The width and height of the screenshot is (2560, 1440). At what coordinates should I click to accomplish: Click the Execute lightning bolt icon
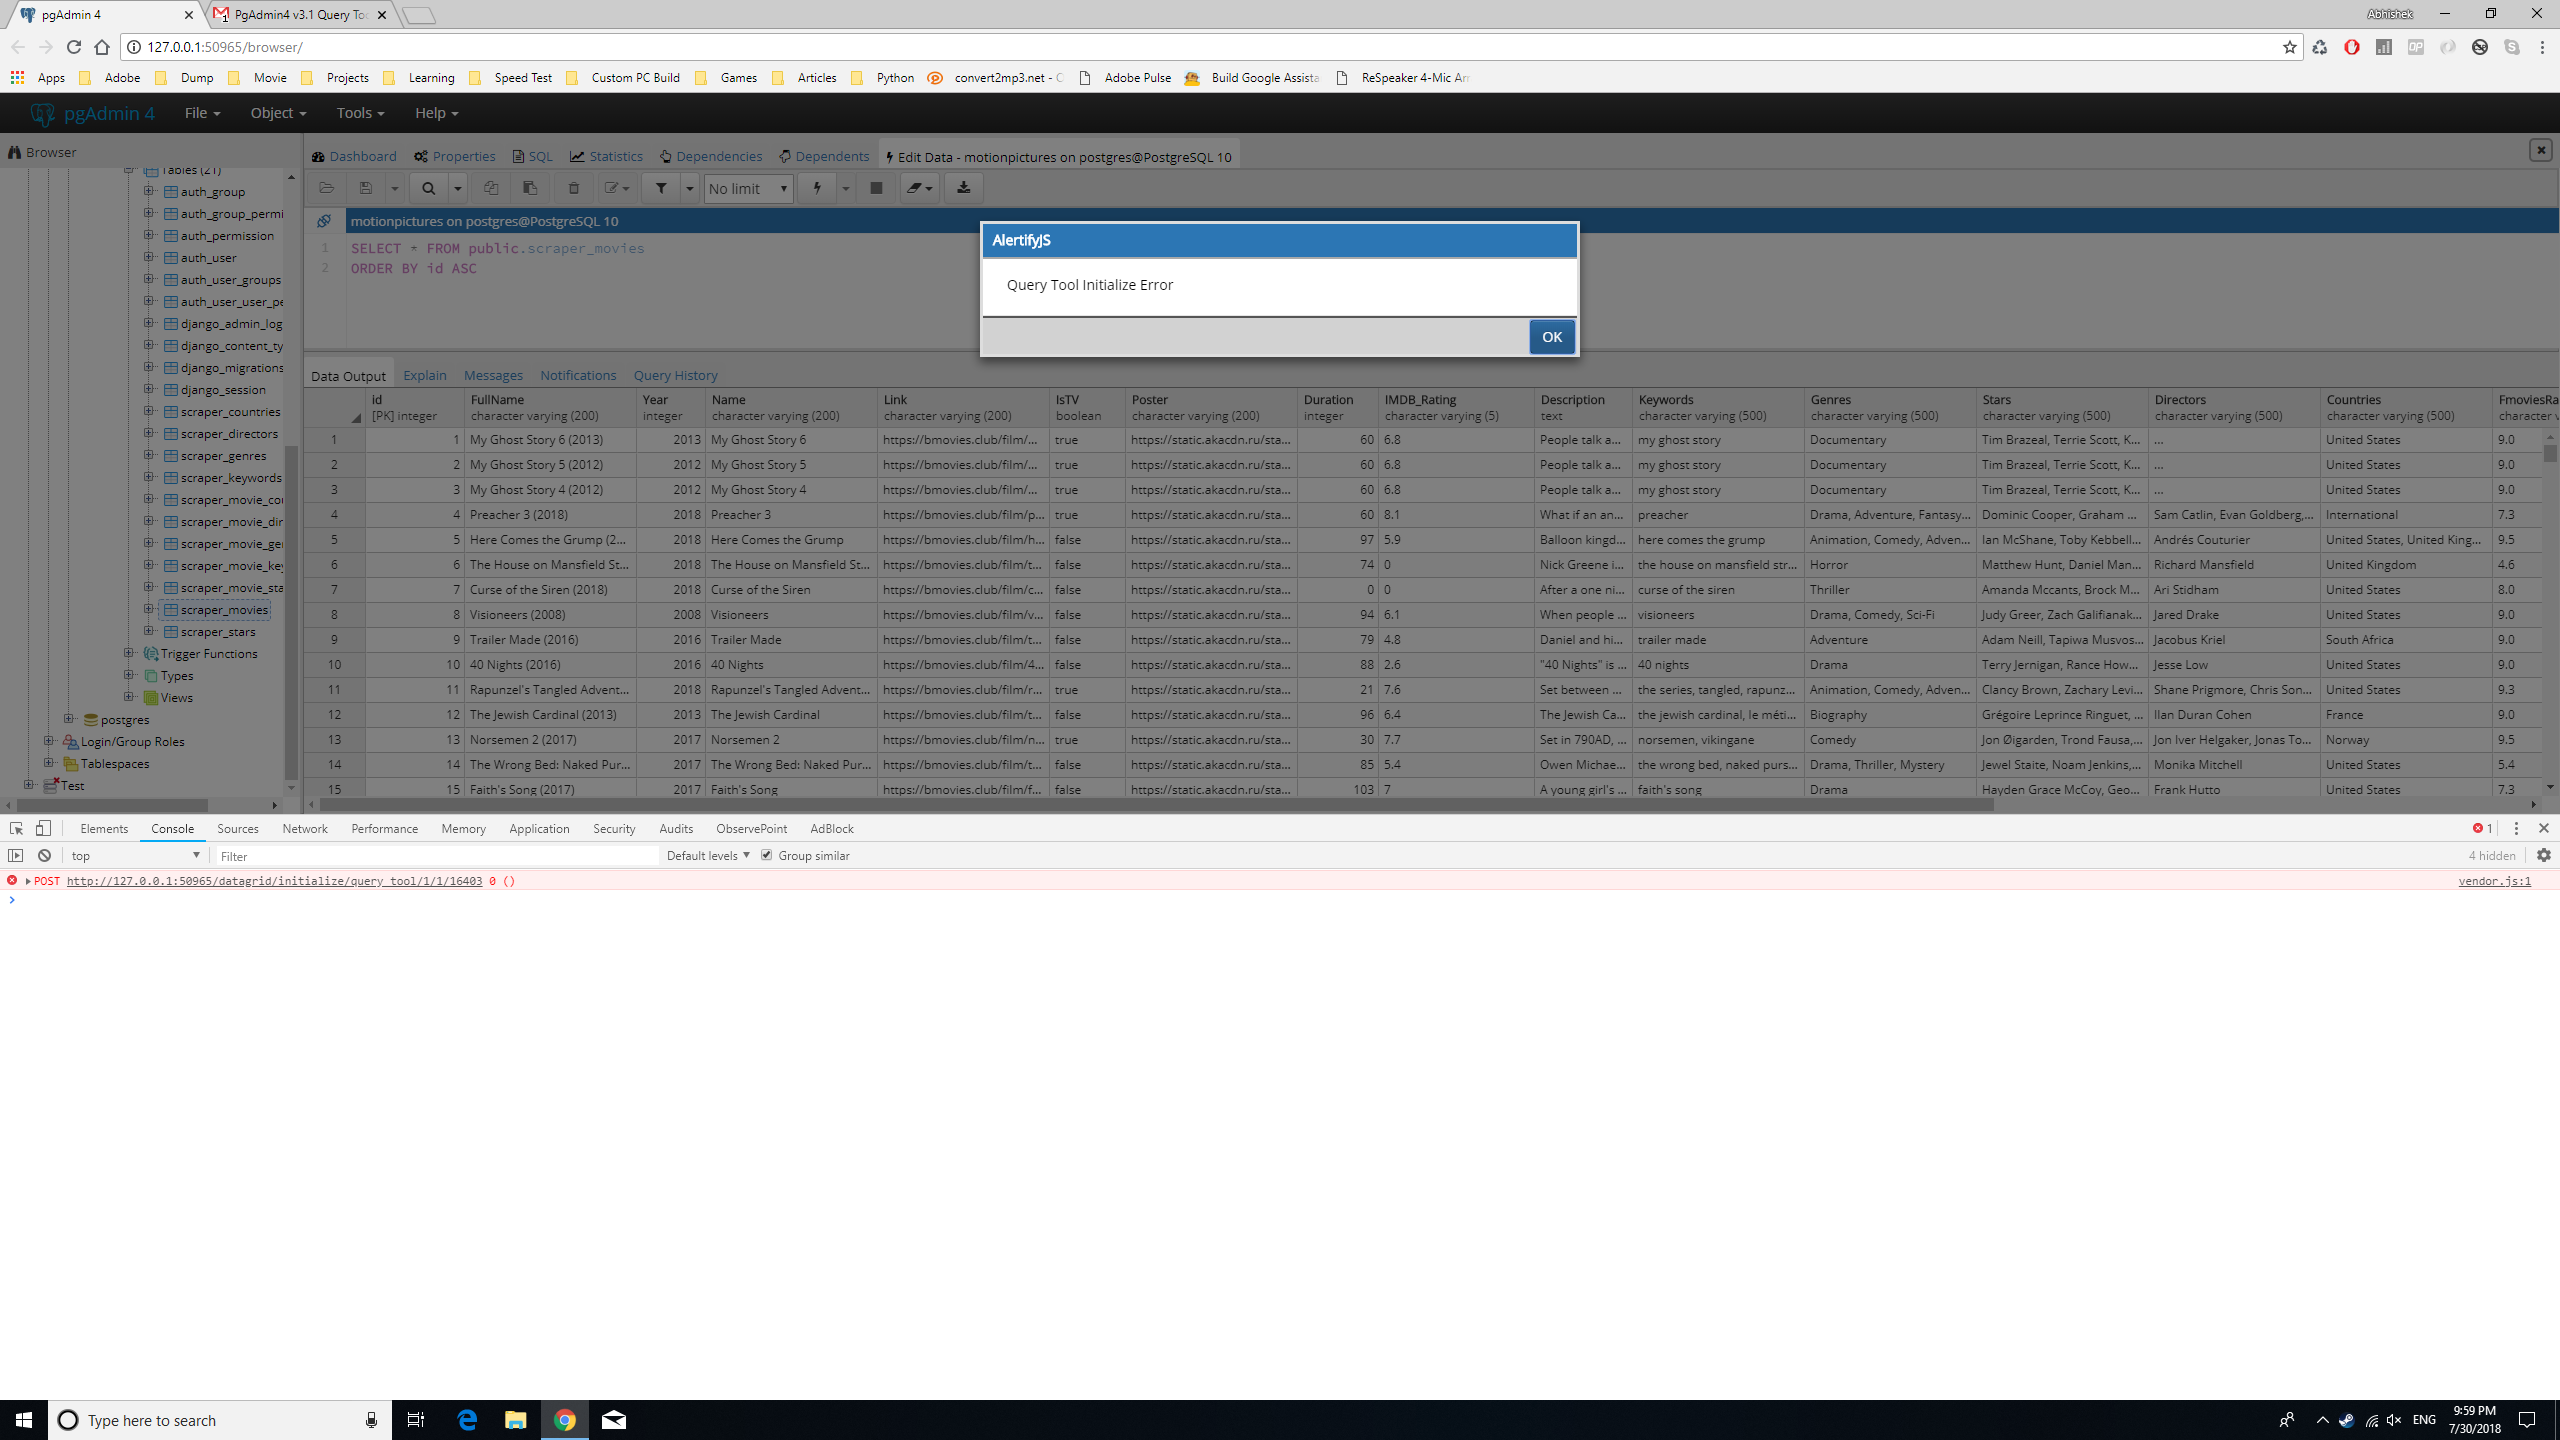[817, 188]
